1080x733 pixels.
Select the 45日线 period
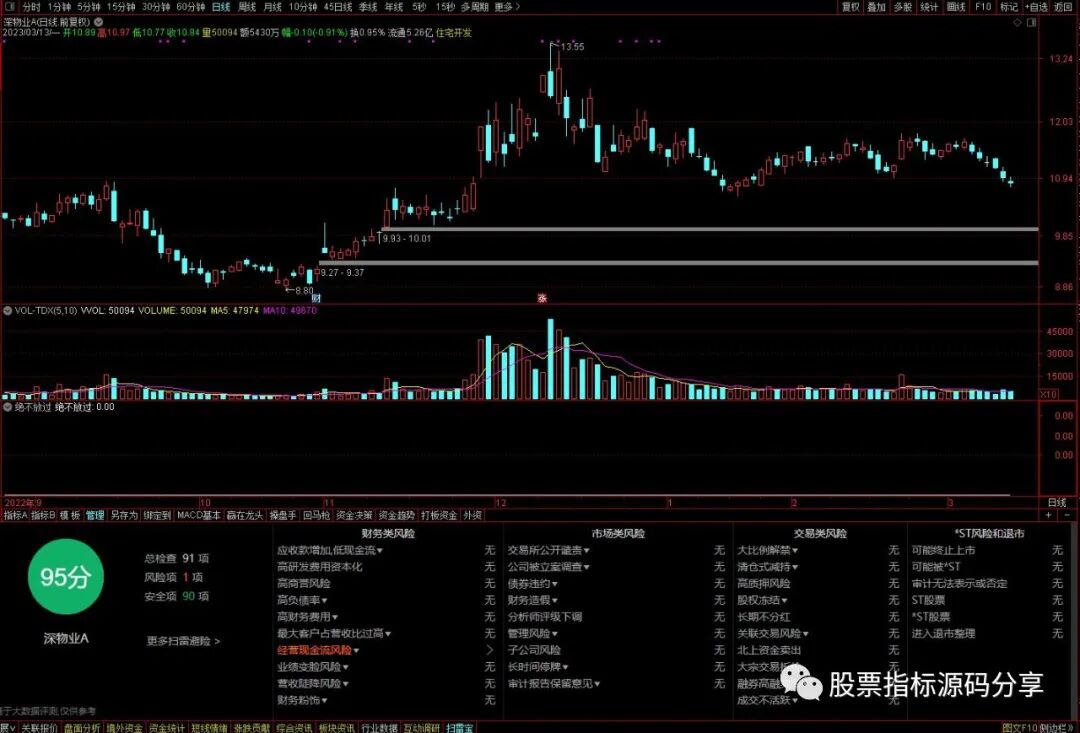pyautogui.click(x=338, y=7)
